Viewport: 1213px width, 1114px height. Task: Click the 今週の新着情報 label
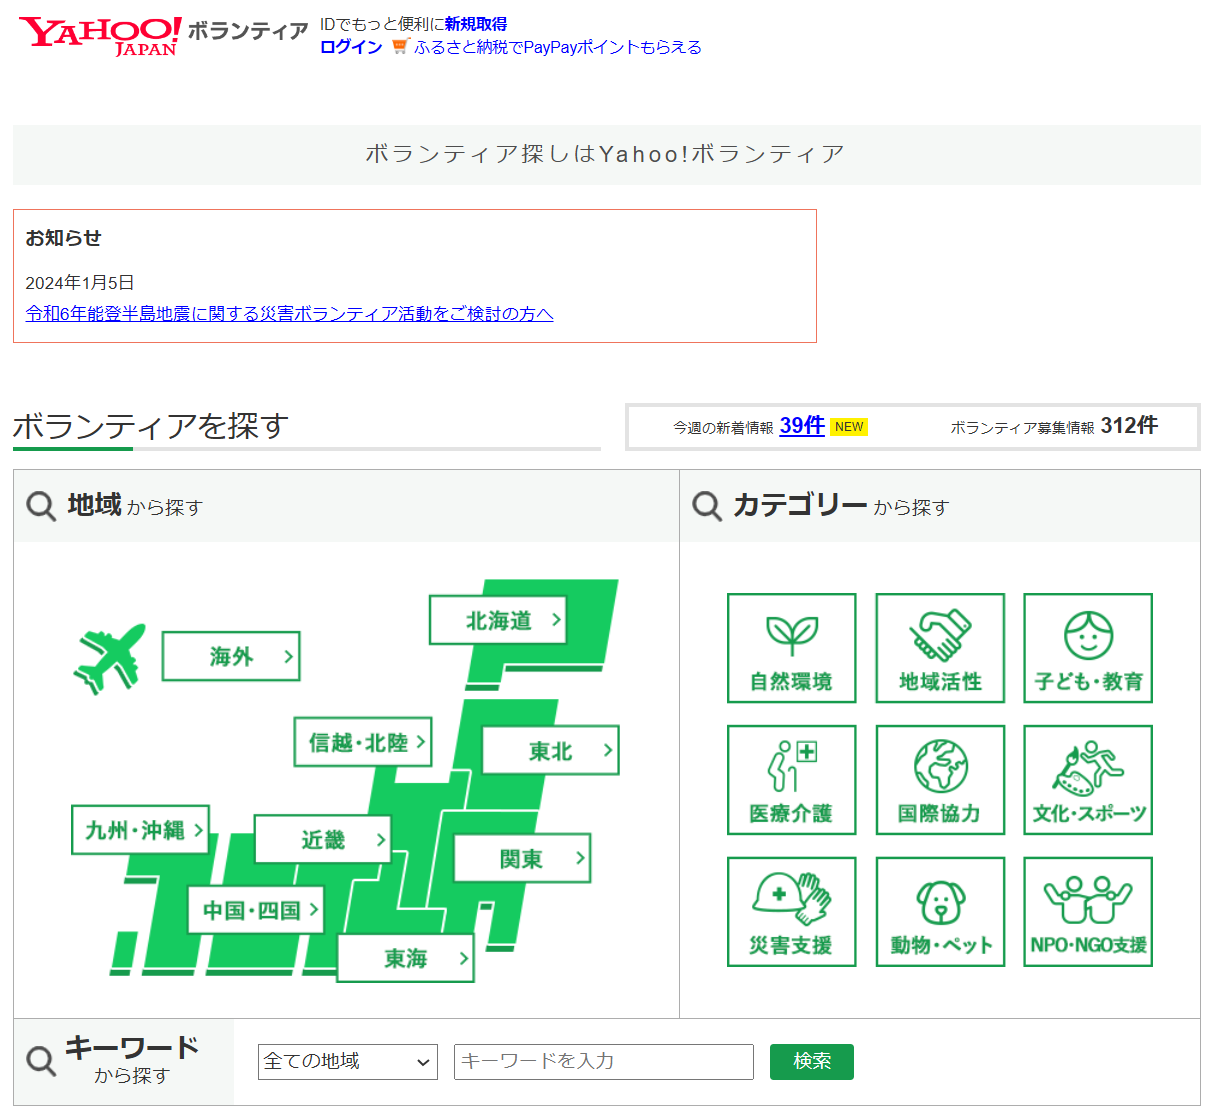[x=723, y=428]
